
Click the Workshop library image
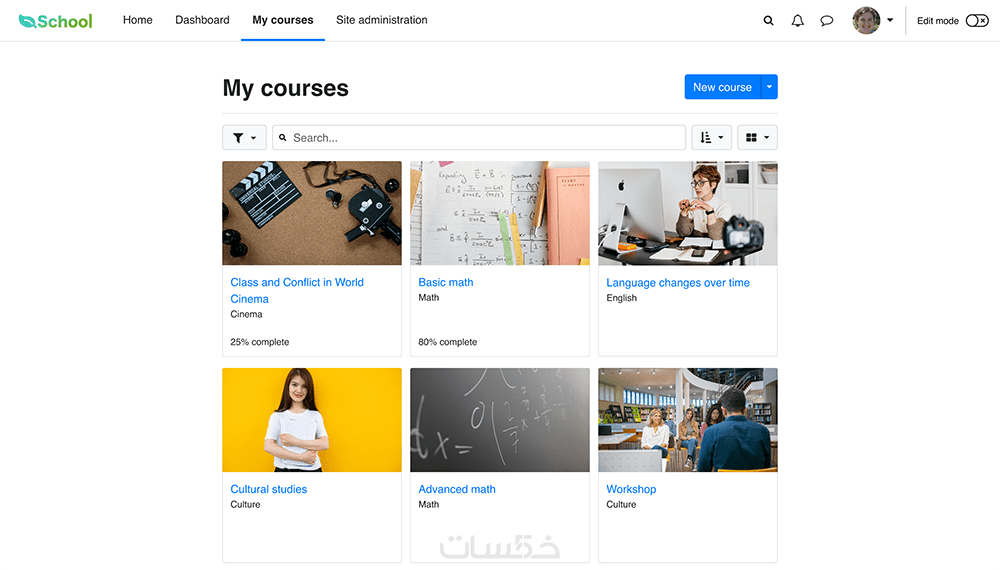[688, 420]
